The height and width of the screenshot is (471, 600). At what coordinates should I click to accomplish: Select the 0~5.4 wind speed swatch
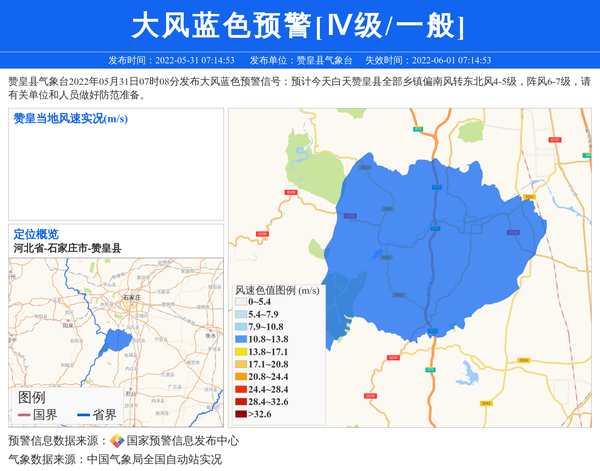[x=240, y=301]
